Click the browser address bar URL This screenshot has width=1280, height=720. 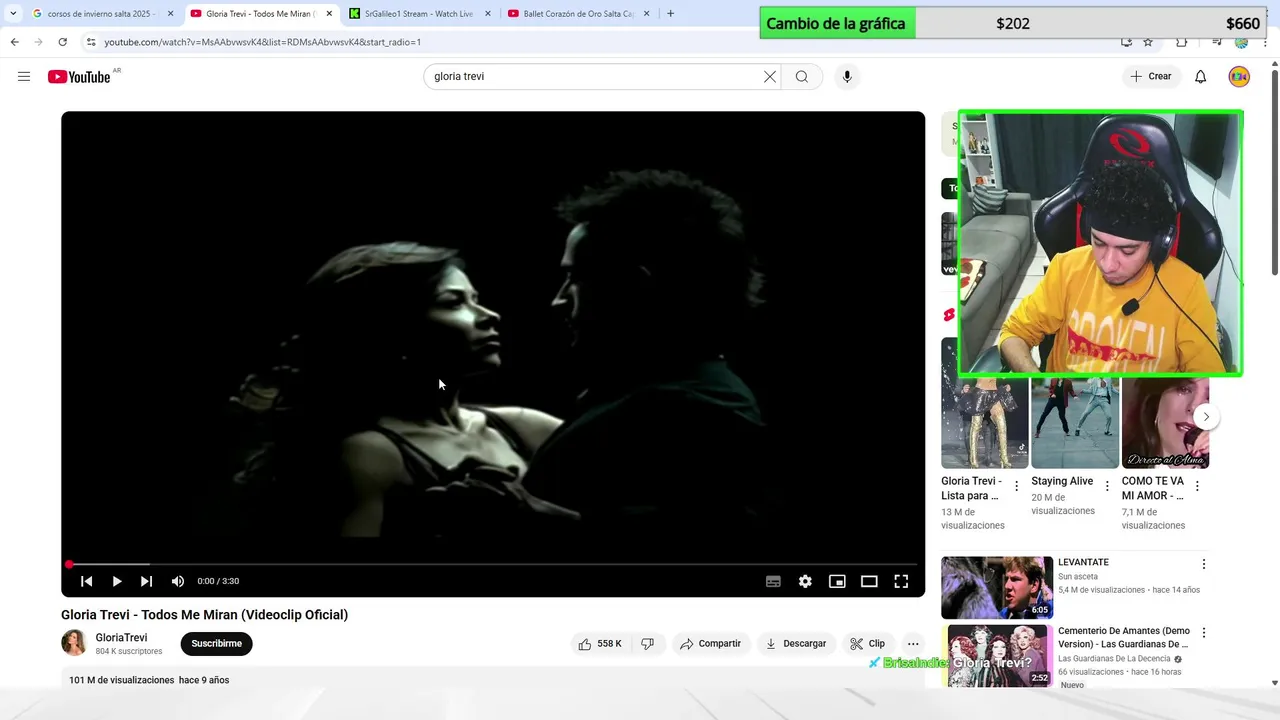[x=263, y=42]
